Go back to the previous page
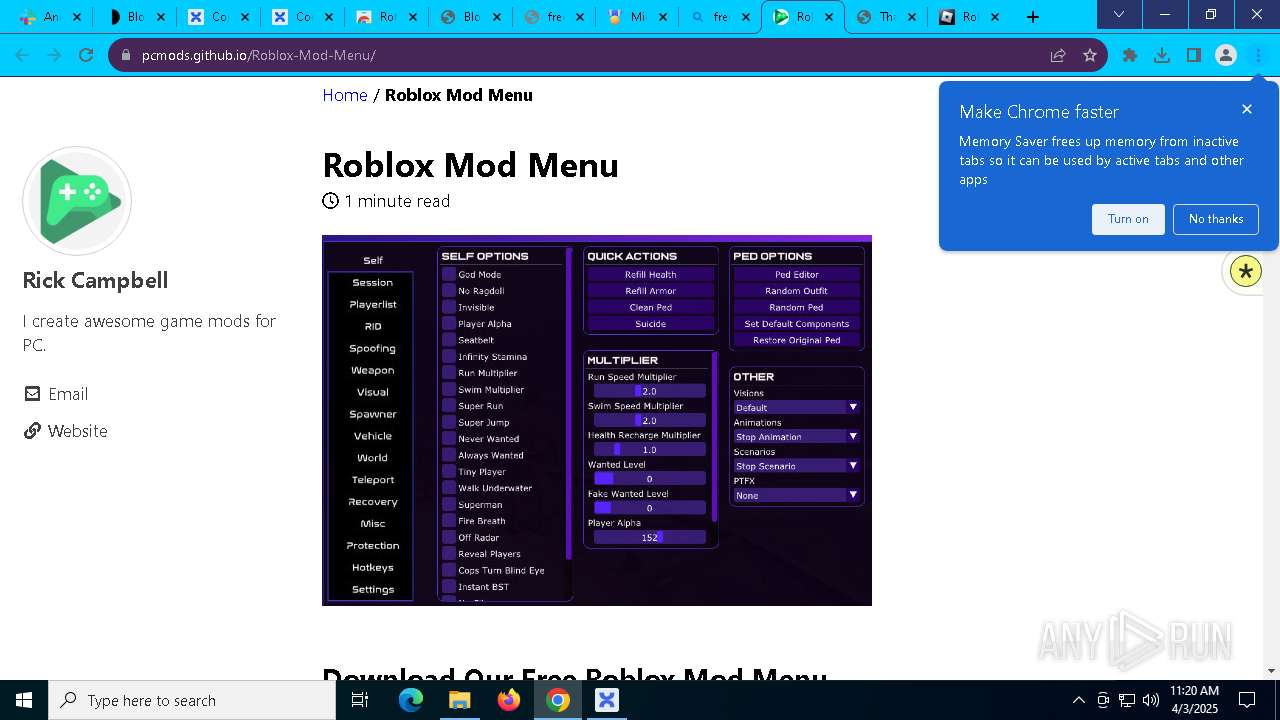The height and width of the screenshot is (720, 1280). (22, 55)
